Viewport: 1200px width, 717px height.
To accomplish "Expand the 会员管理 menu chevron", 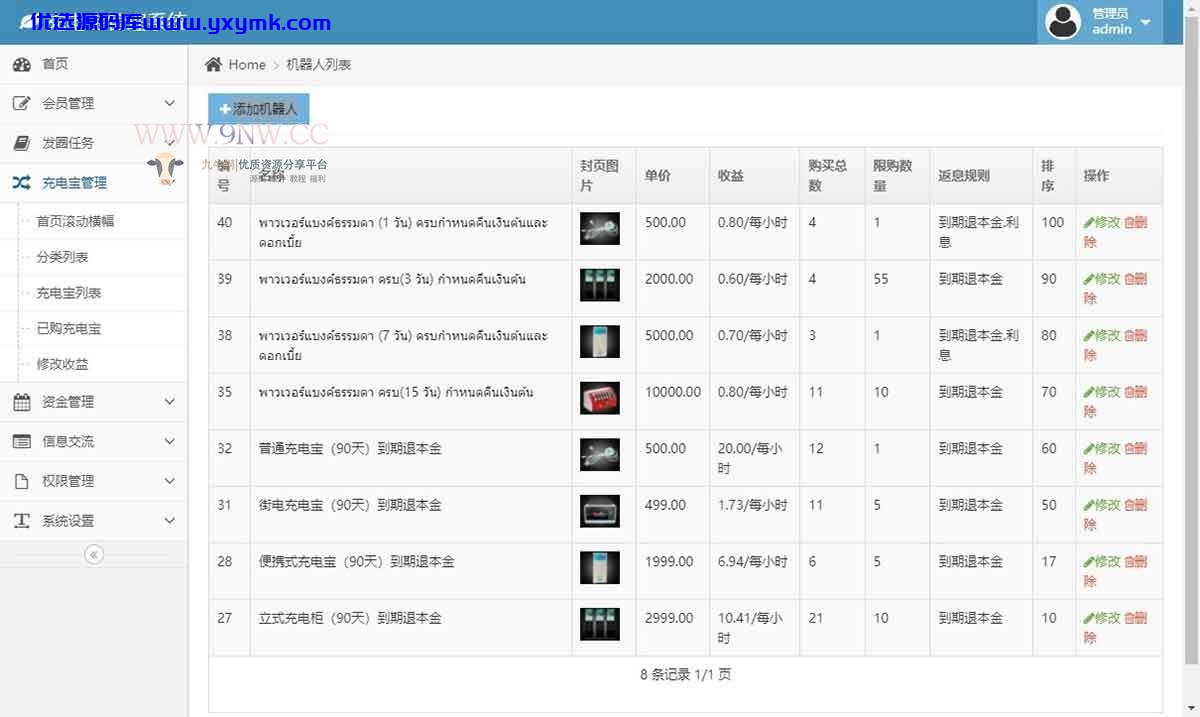I will [169, 103].
